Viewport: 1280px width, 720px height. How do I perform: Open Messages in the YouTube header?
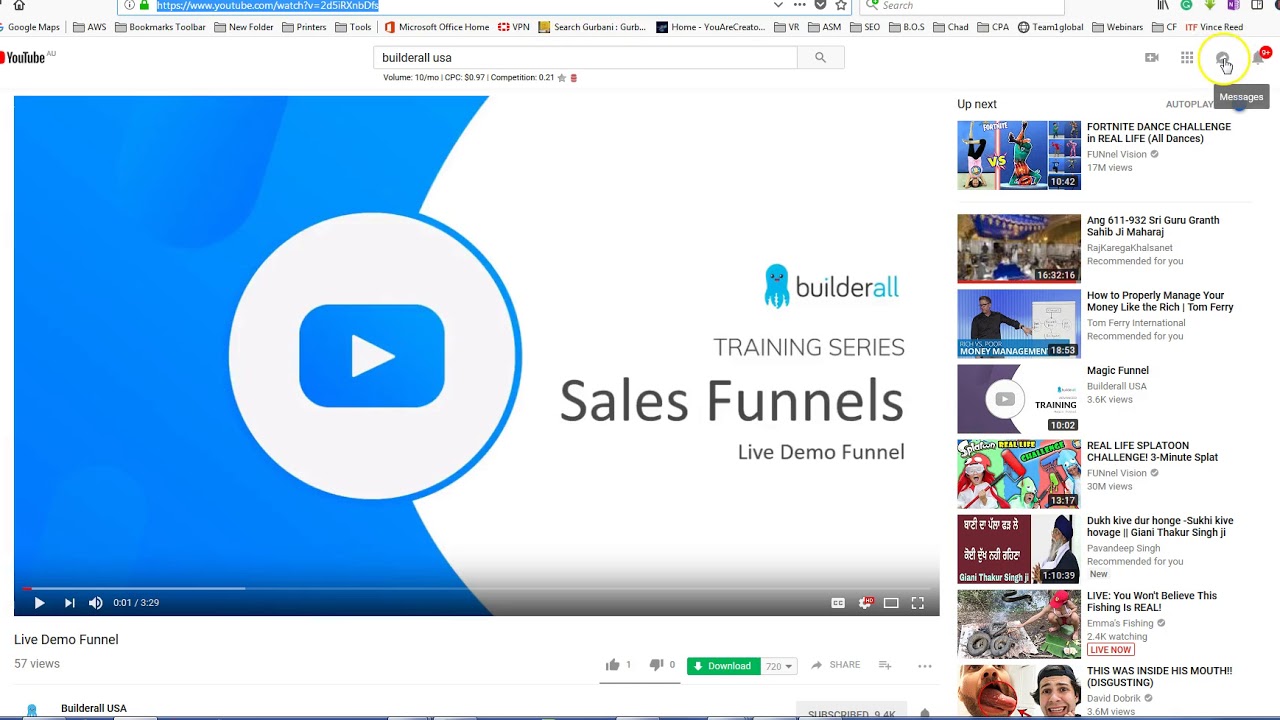coord(1222,59)
